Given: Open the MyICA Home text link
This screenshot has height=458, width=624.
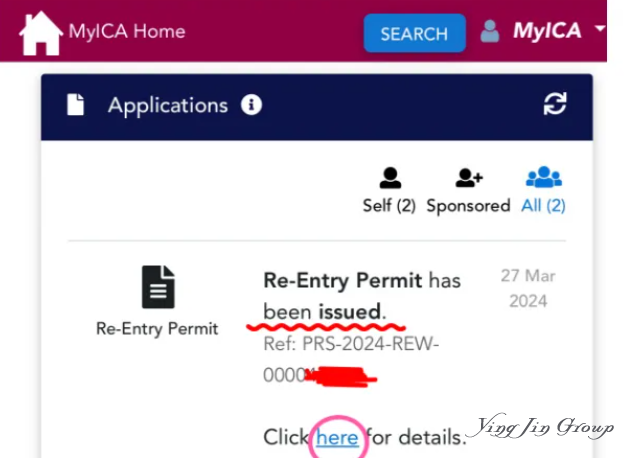Looking at the screenshot, I should tap(127, 31).
